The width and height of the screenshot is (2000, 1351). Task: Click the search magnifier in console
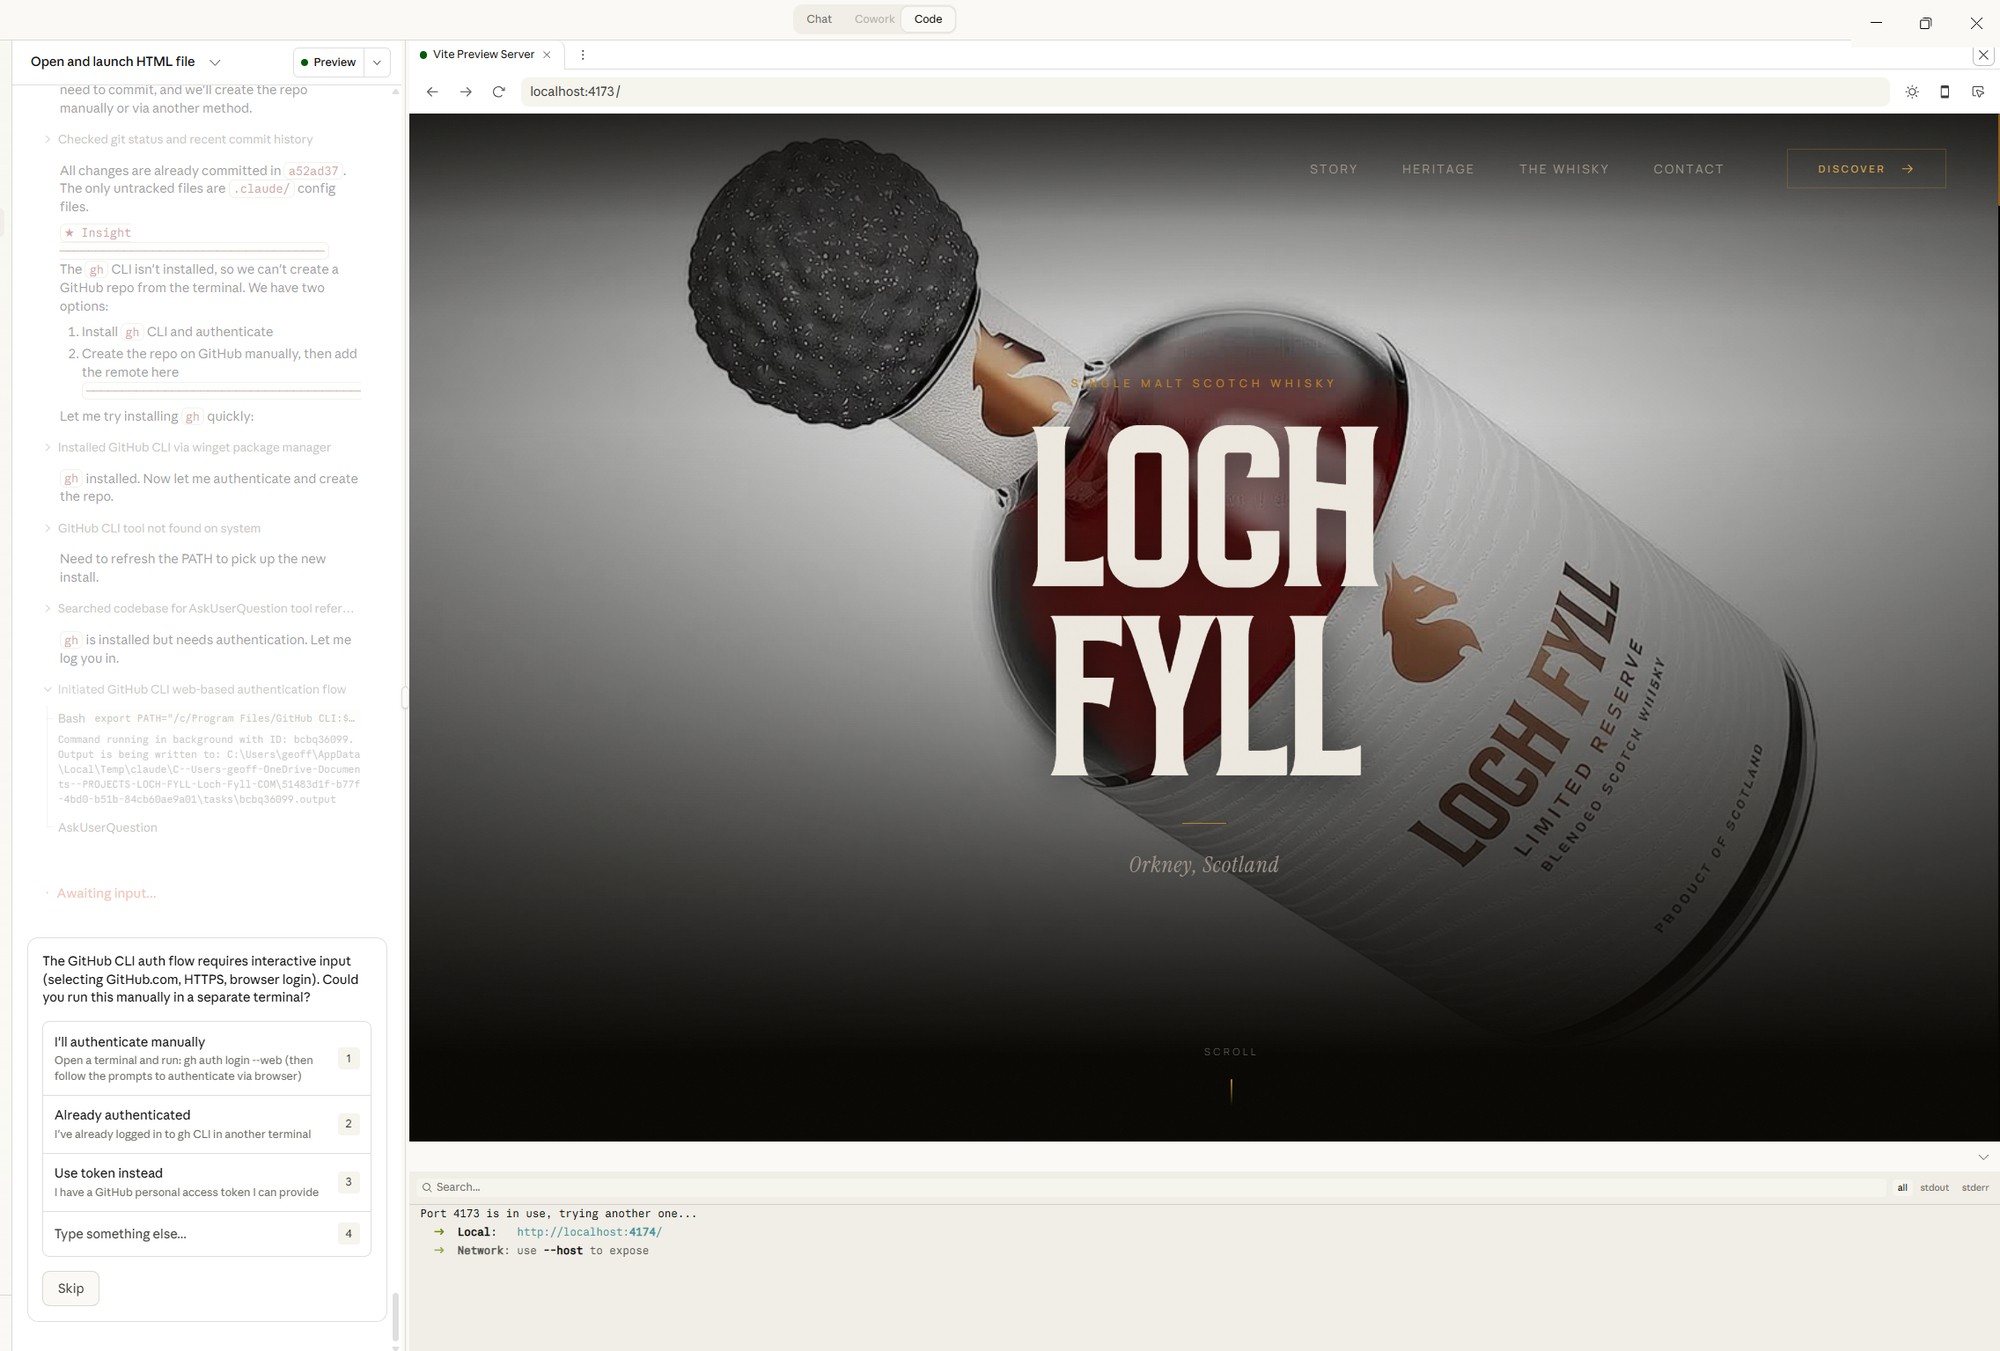[427, 1187]
